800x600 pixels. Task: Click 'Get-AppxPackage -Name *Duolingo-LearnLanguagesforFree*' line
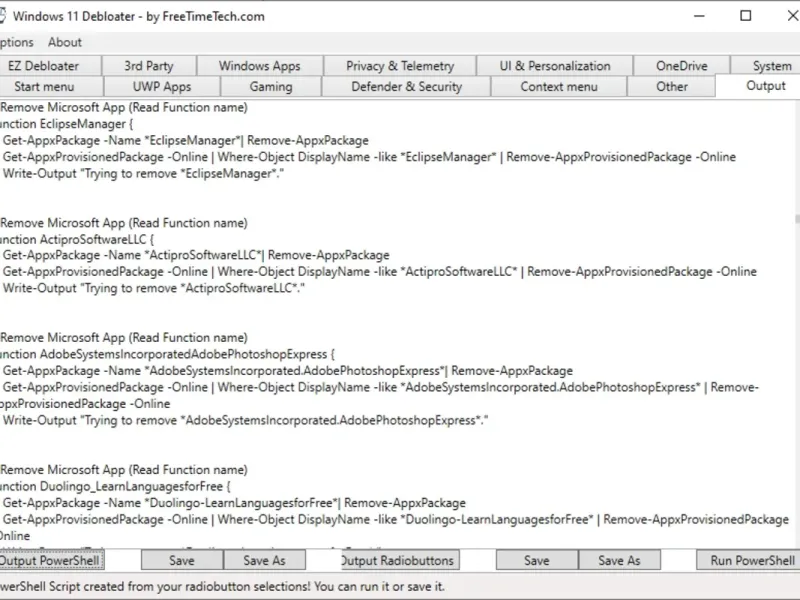pos(234,503)
